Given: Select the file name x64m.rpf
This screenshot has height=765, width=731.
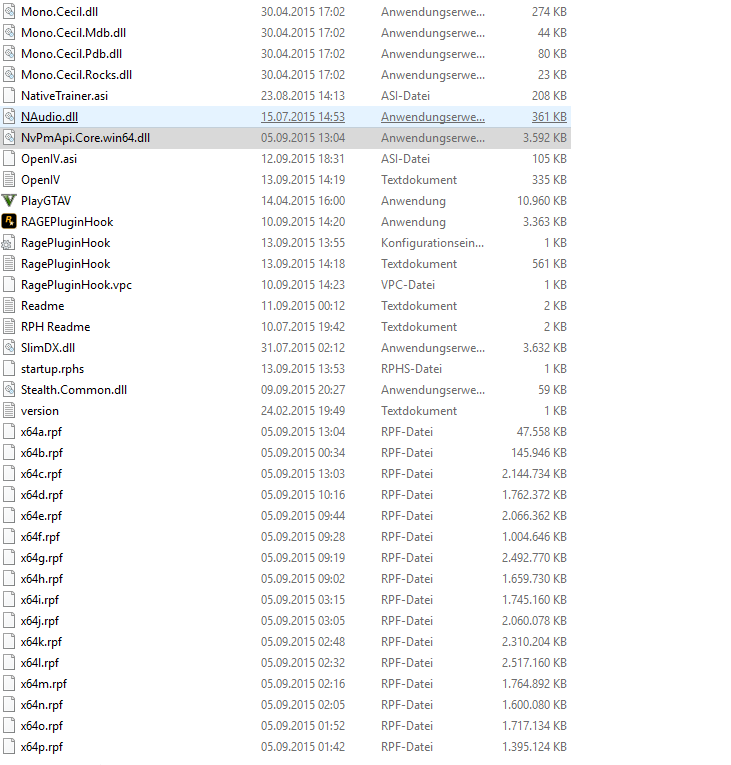Looking at the screenshot, I should [x=44, y=683].
